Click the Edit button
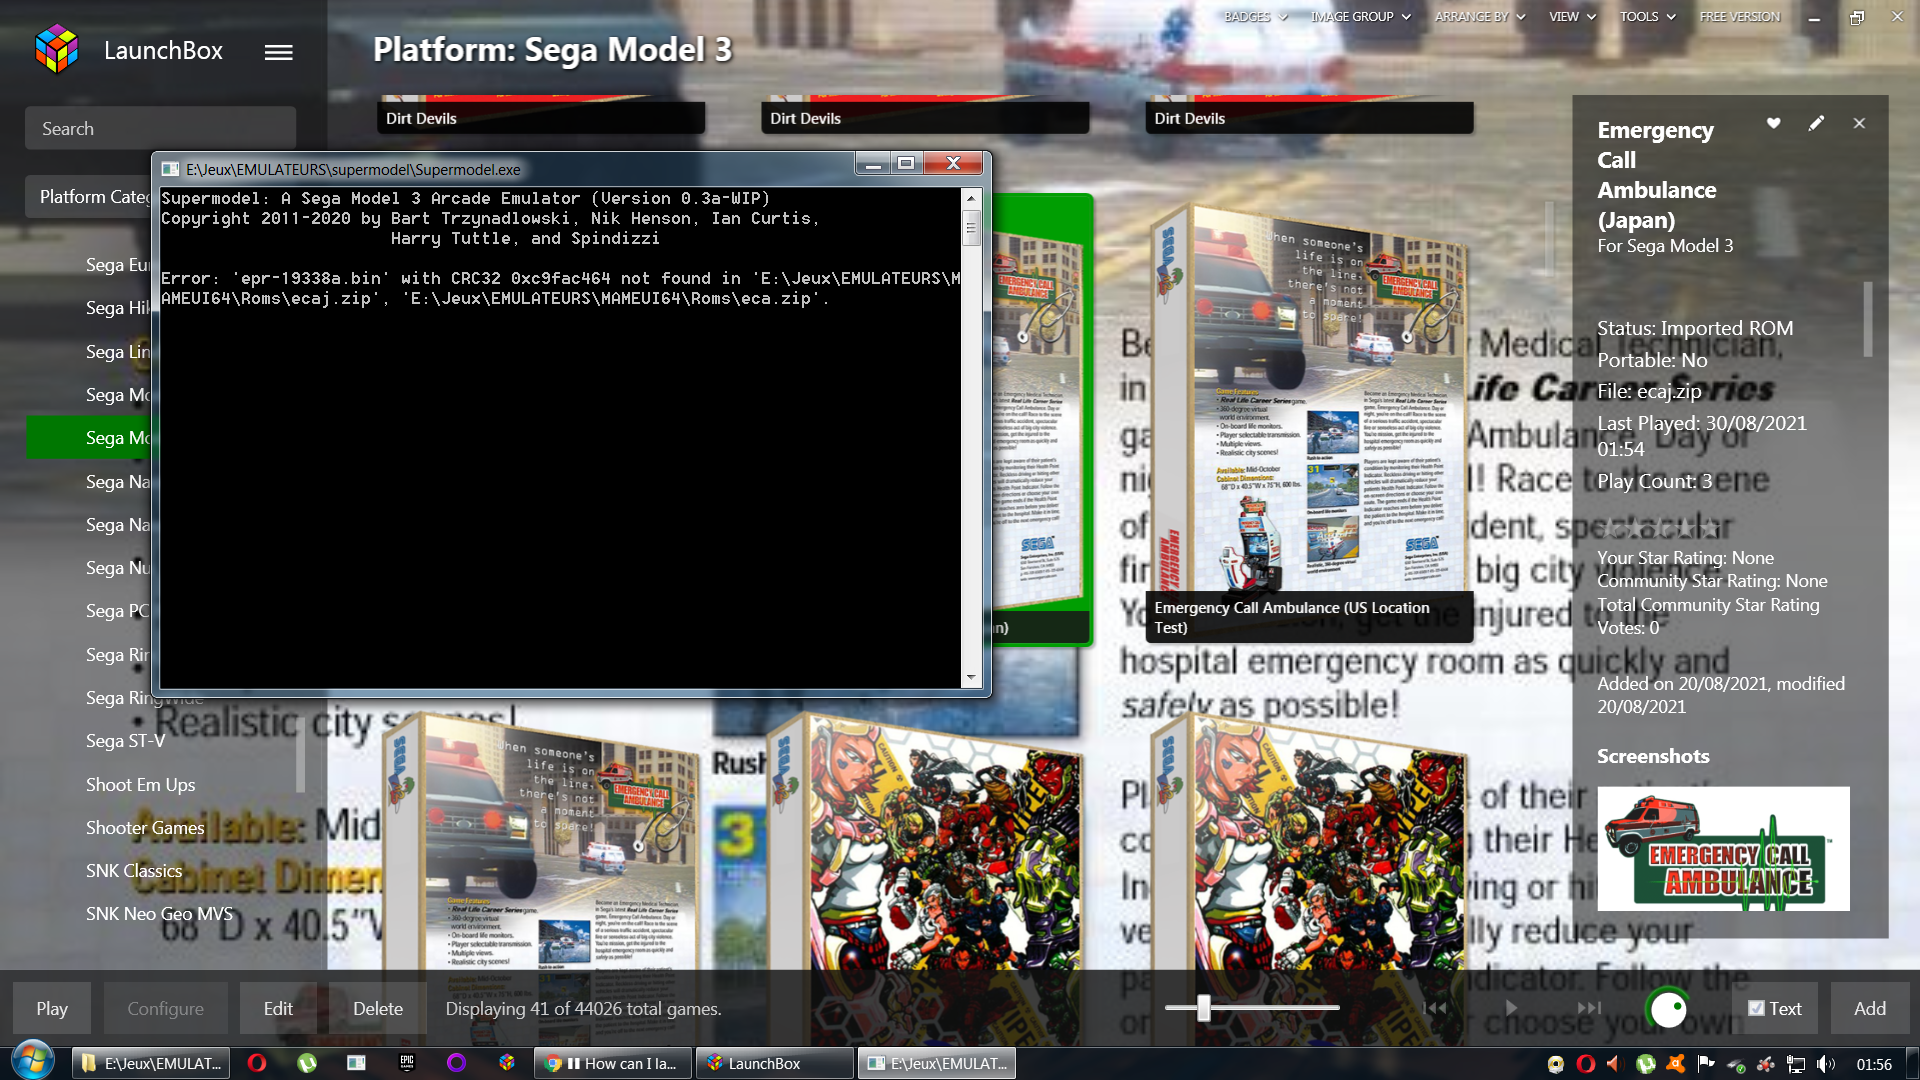The width and height of the screenshot is (1920, 1080). click(x=278, y=1008)
